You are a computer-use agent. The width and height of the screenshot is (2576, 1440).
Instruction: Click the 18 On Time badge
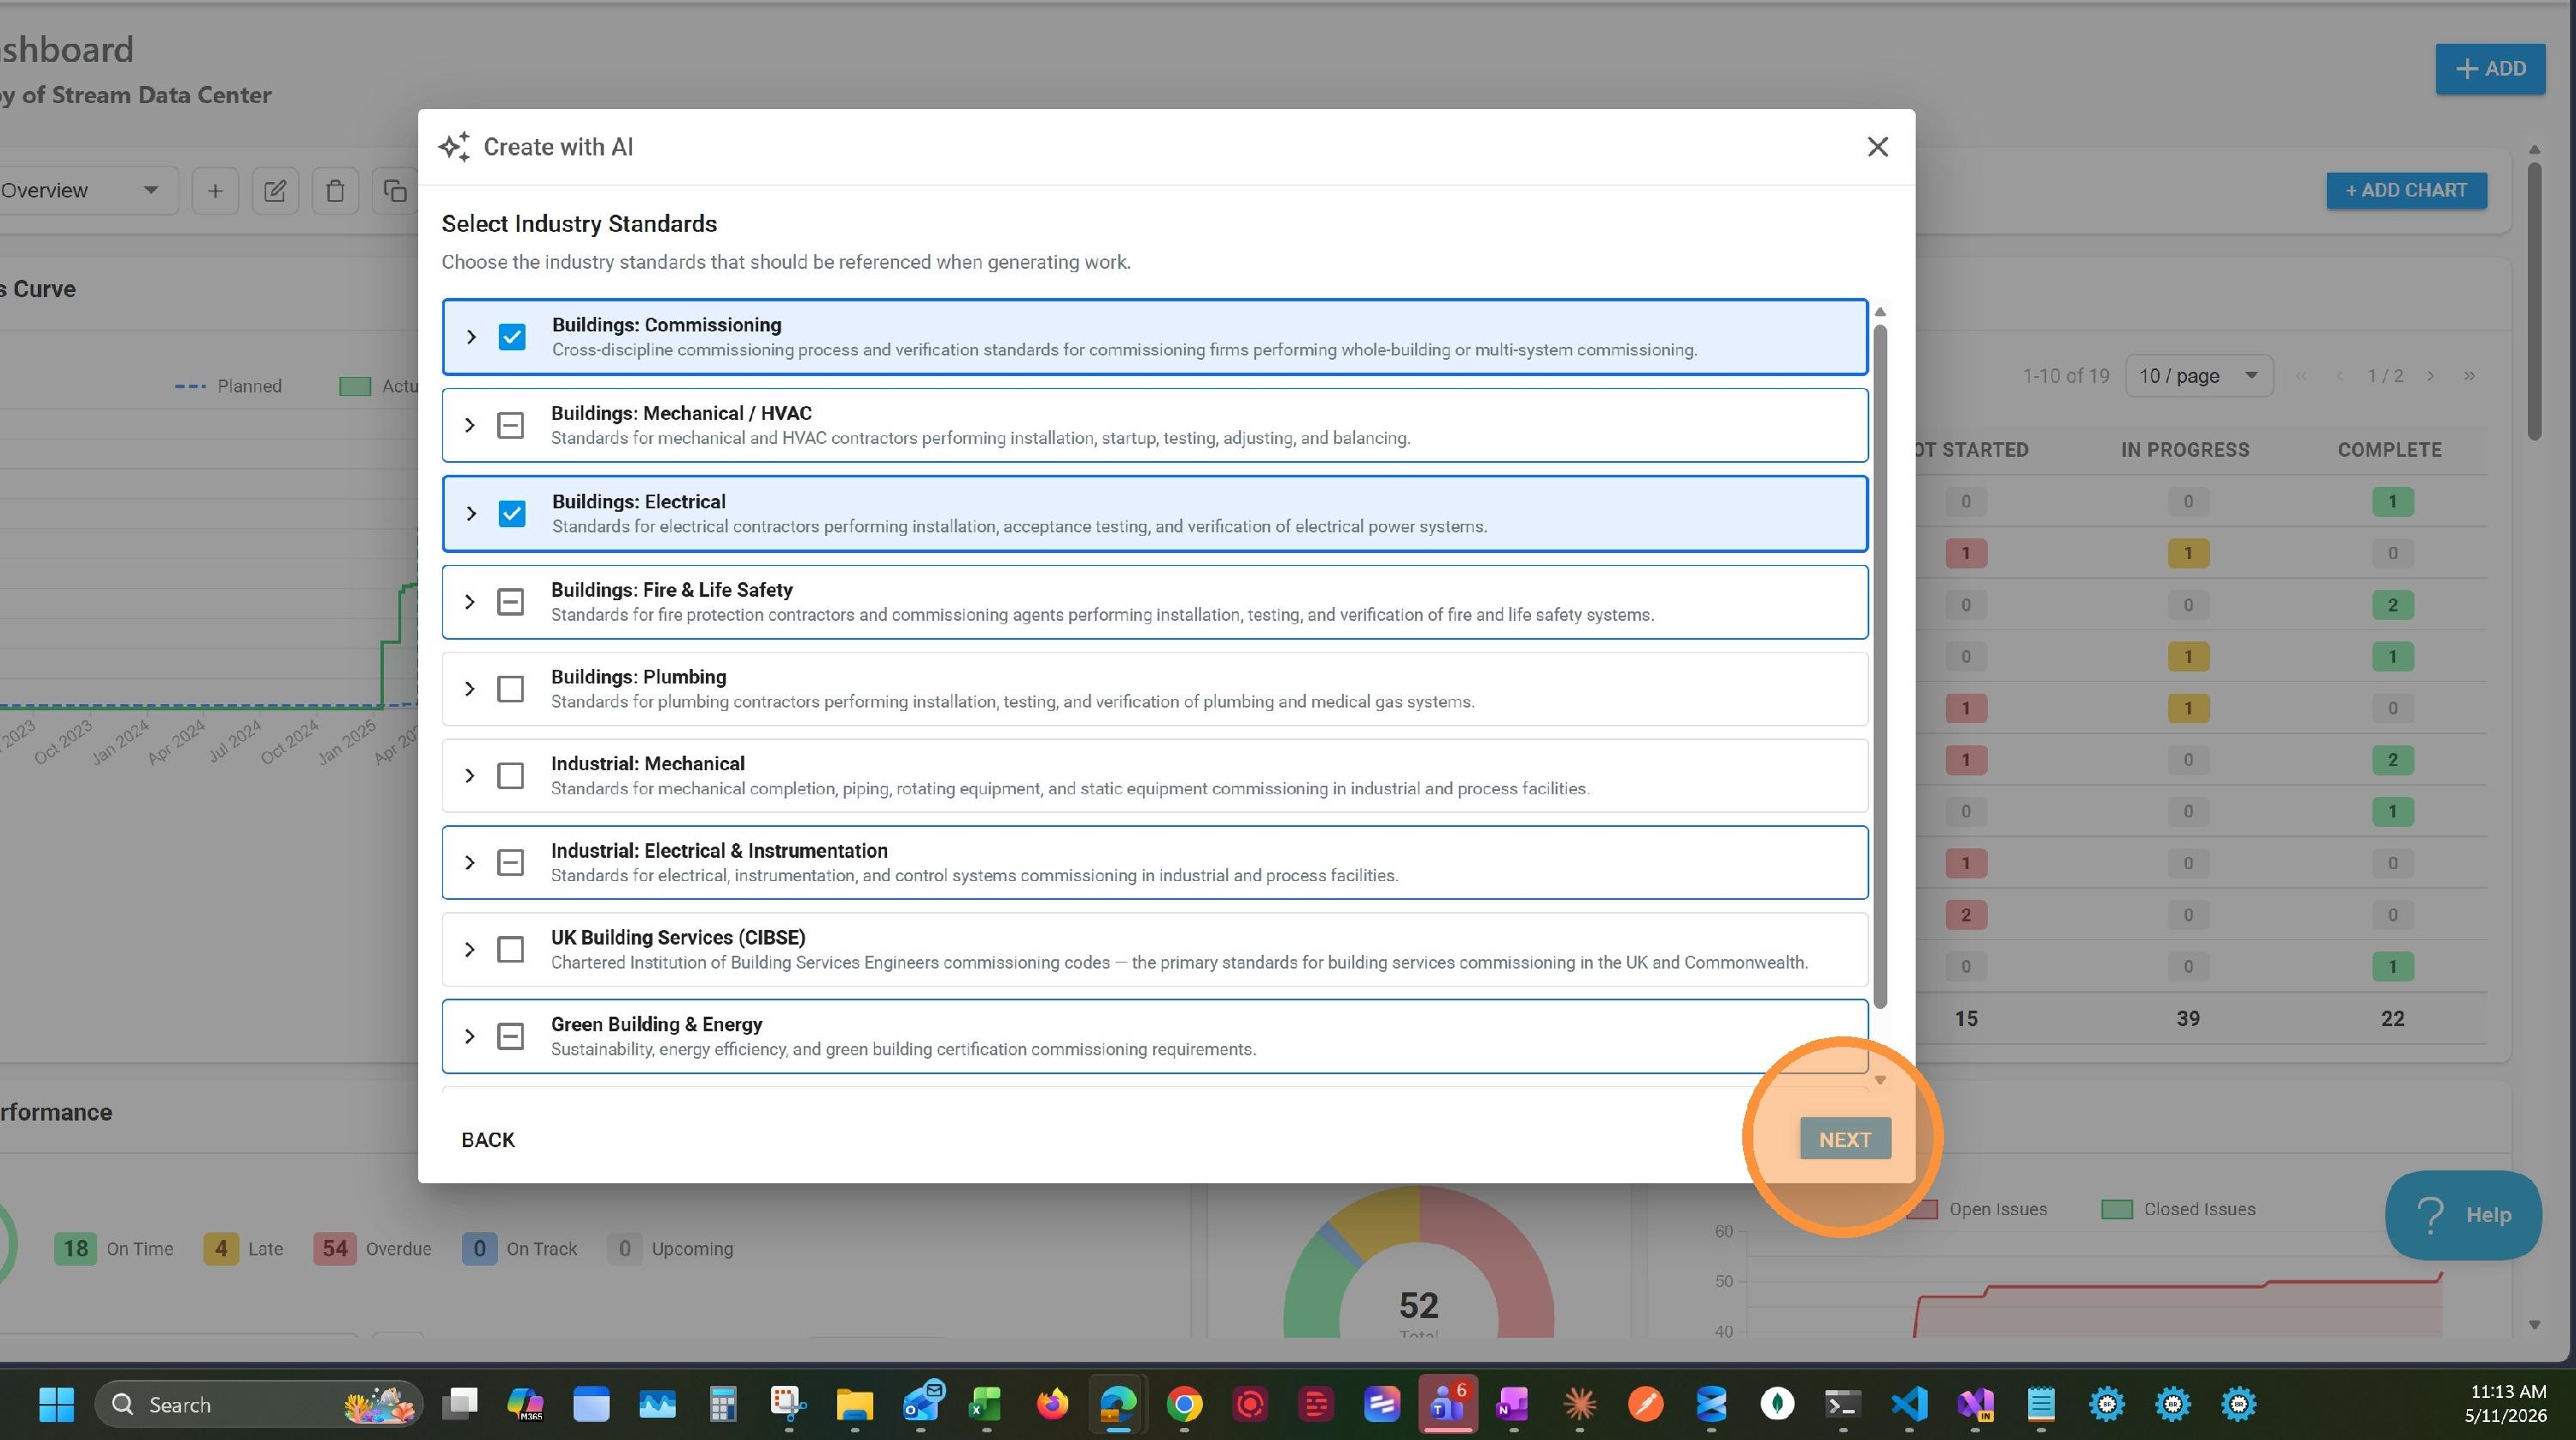tap(75, 1249)
